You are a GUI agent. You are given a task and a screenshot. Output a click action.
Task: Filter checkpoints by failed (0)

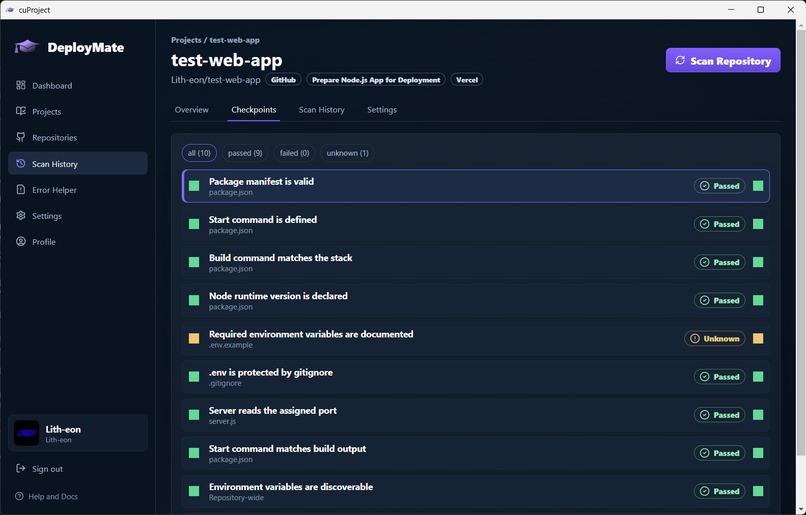point(295,153)
